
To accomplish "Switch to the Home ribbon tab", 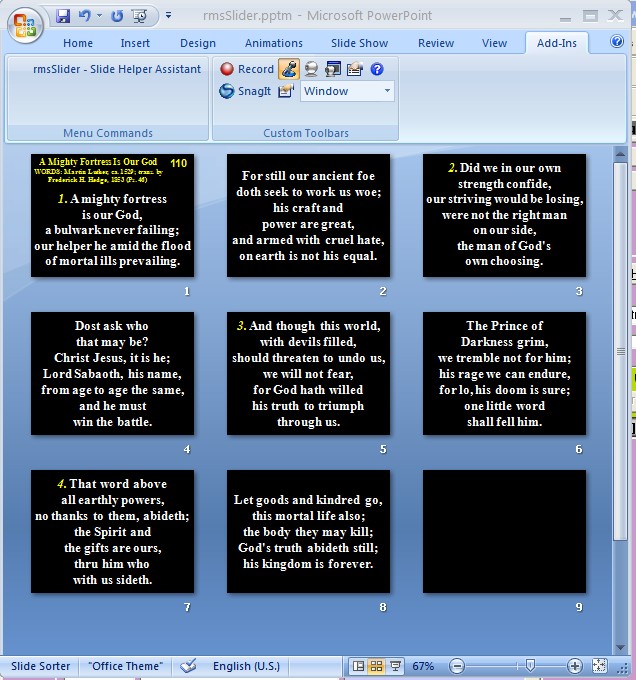I will tap(78, 43).
